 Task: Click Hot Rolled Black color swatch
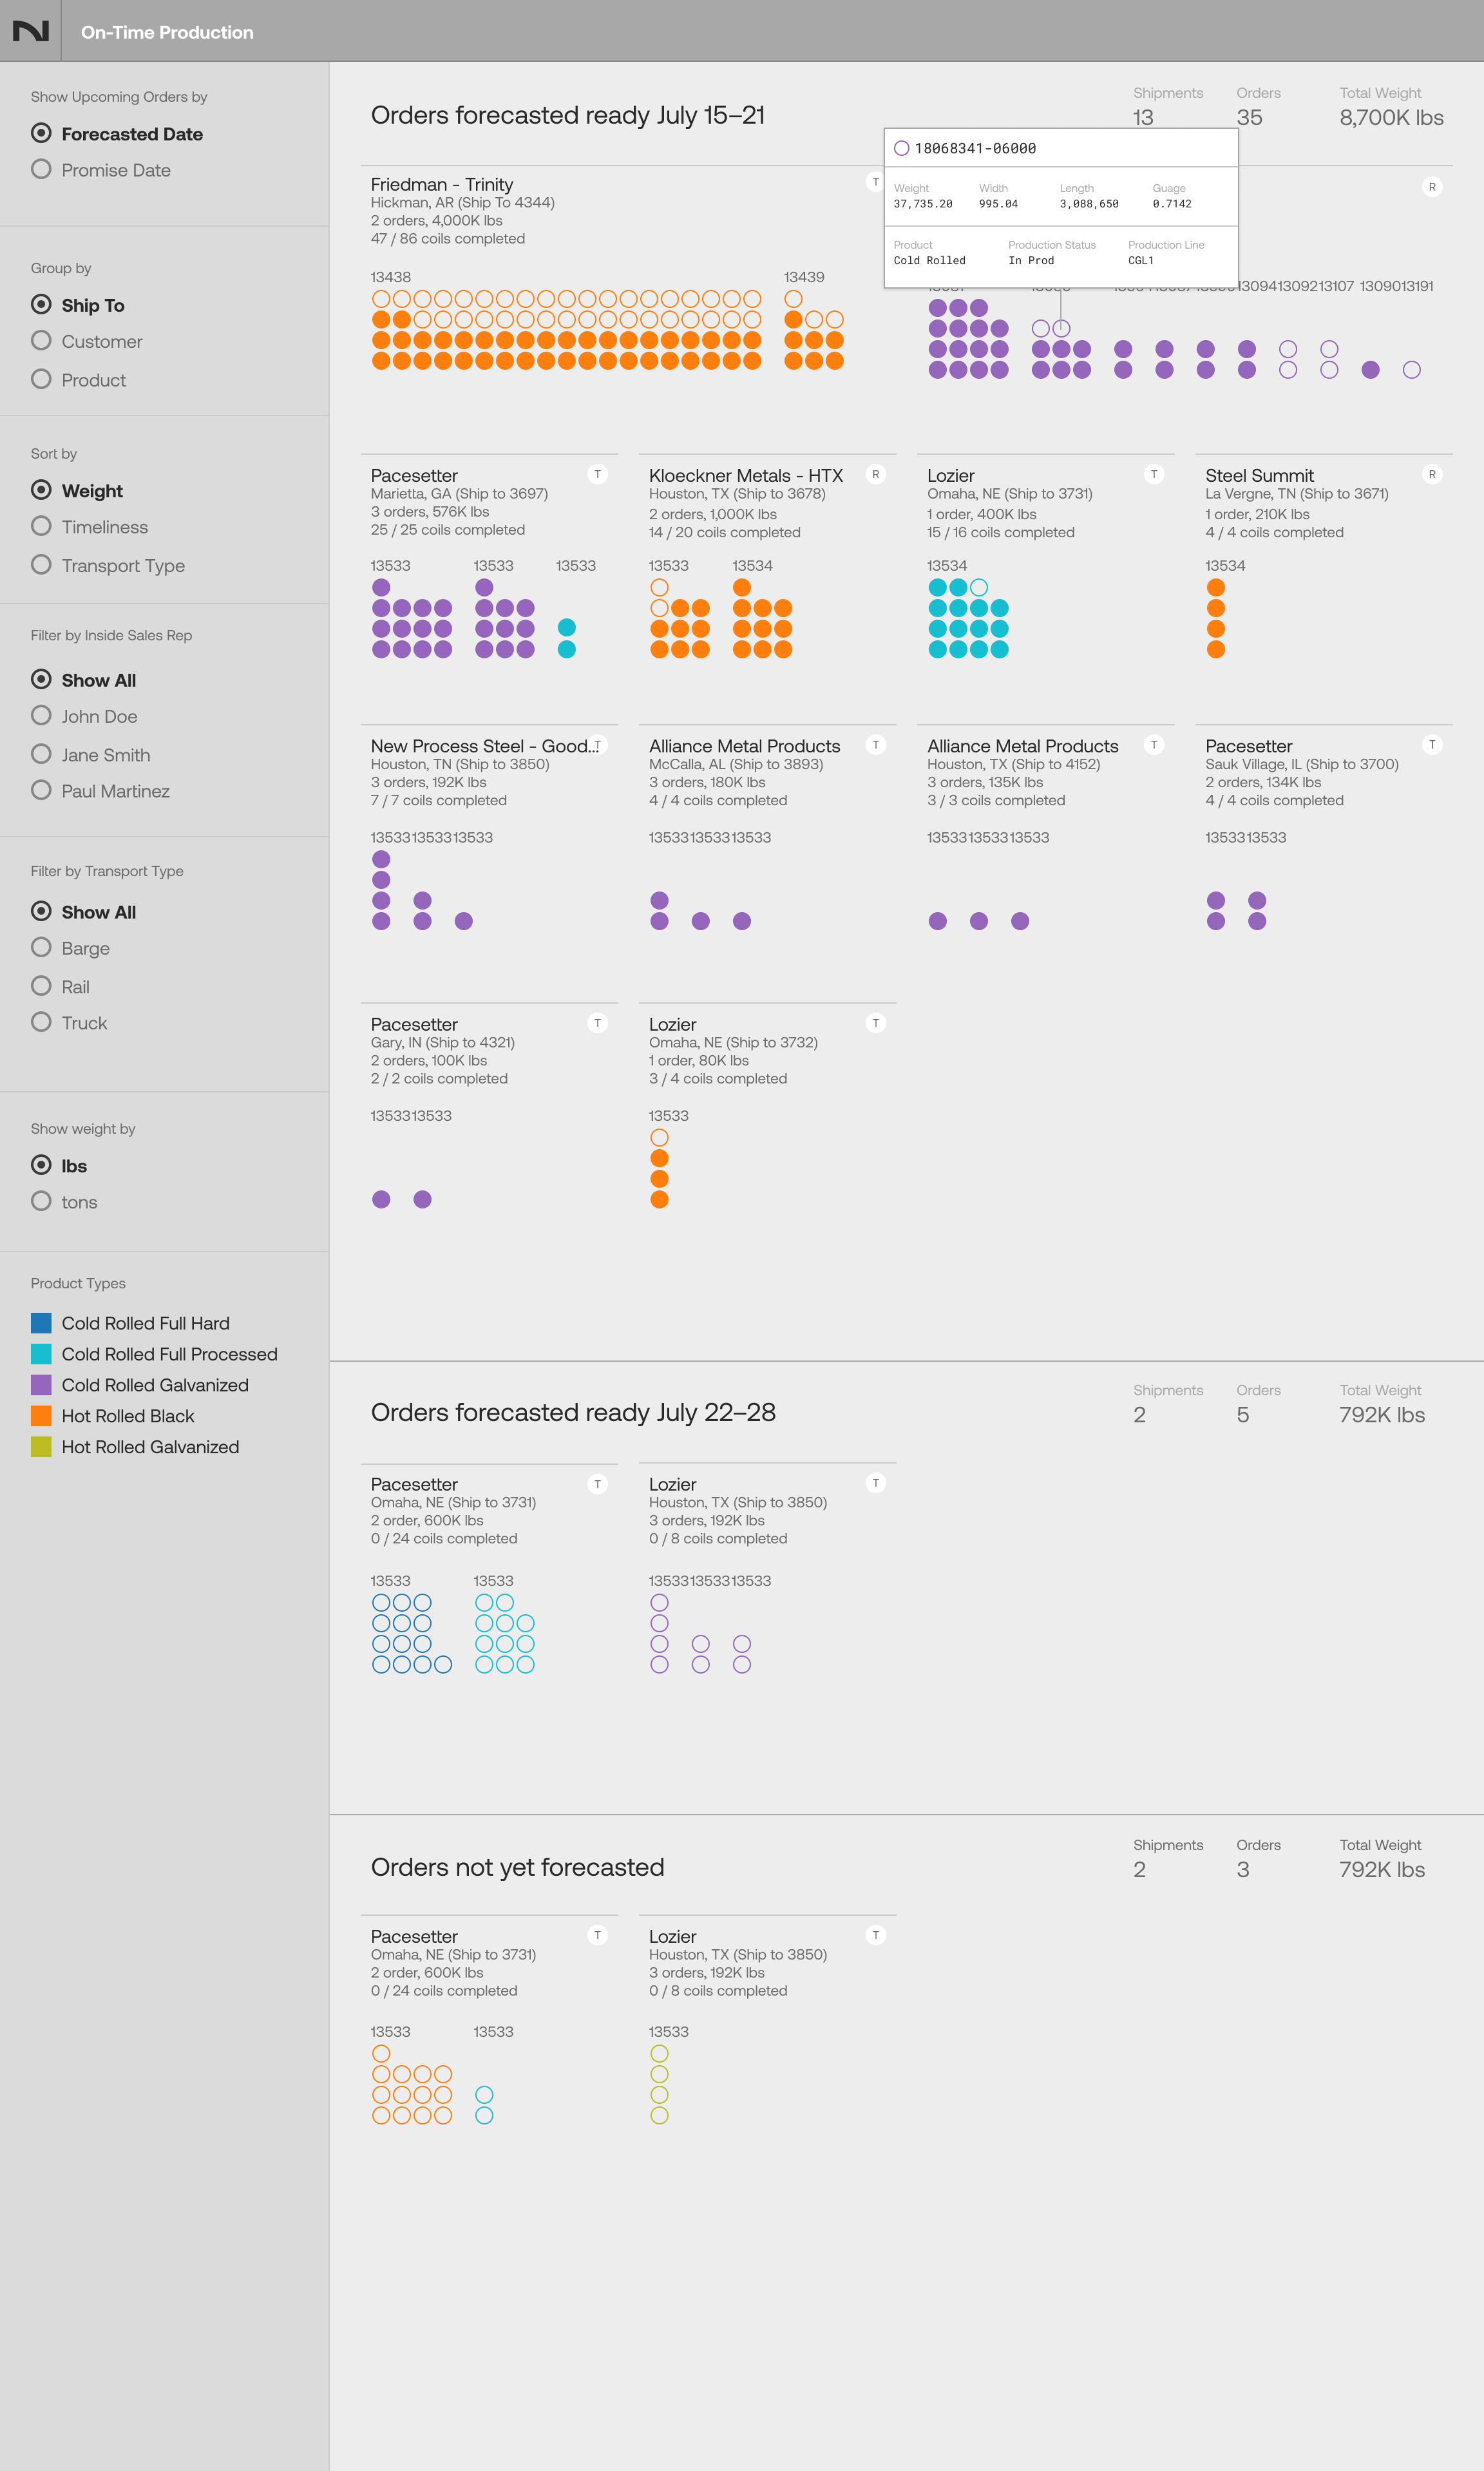41,1416
